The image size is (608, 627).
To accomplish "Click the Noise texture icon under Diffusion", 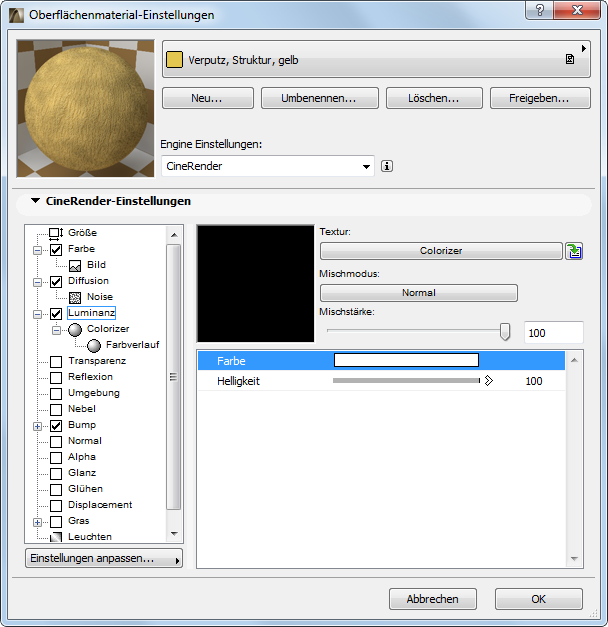I will (x=75, y=298).
